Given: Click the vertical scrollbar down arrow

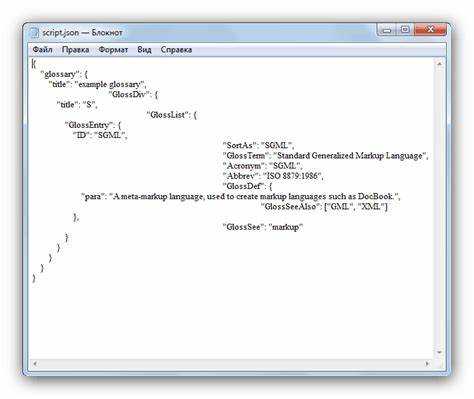Looking at the screenshot, I should (439, 352).
